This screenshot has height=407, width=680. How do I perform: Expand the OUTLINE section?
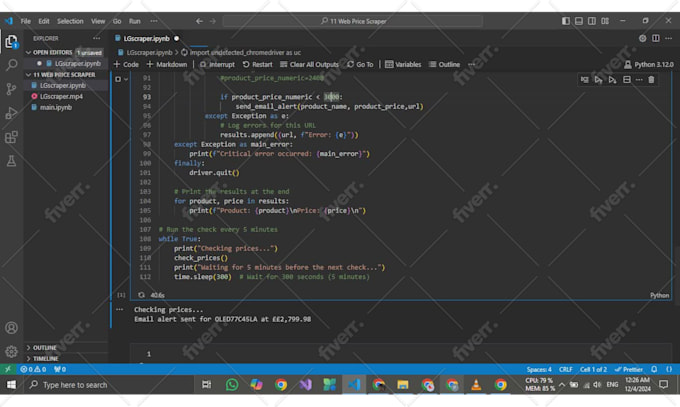[x=44, y=348]
